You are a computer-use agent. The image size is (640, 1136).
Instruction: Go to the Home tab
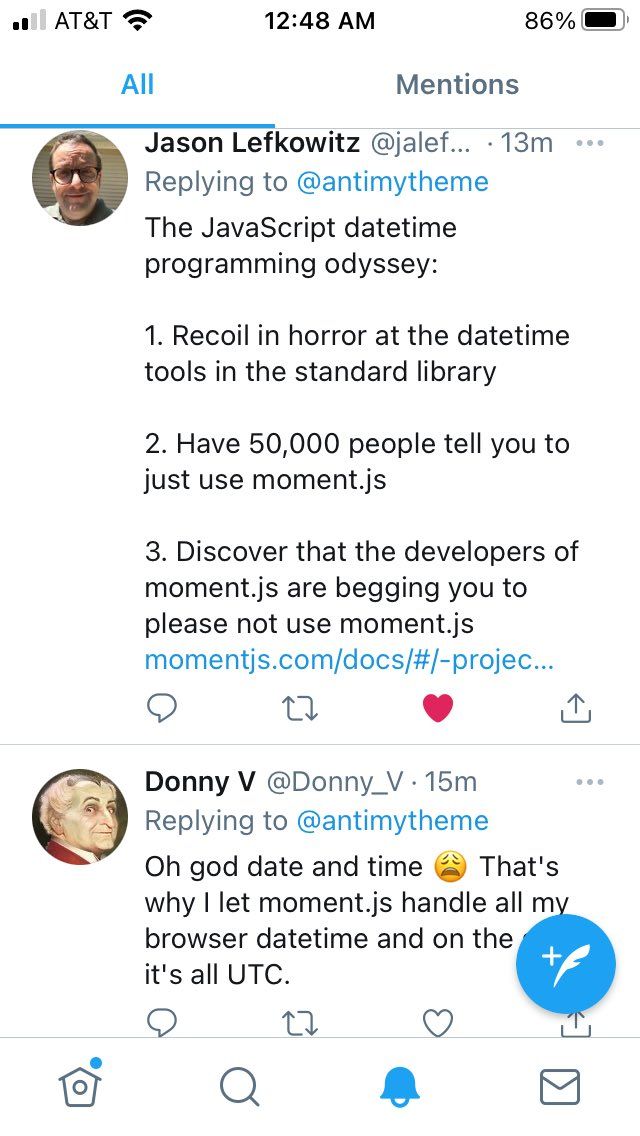(x=80, y=1086)
